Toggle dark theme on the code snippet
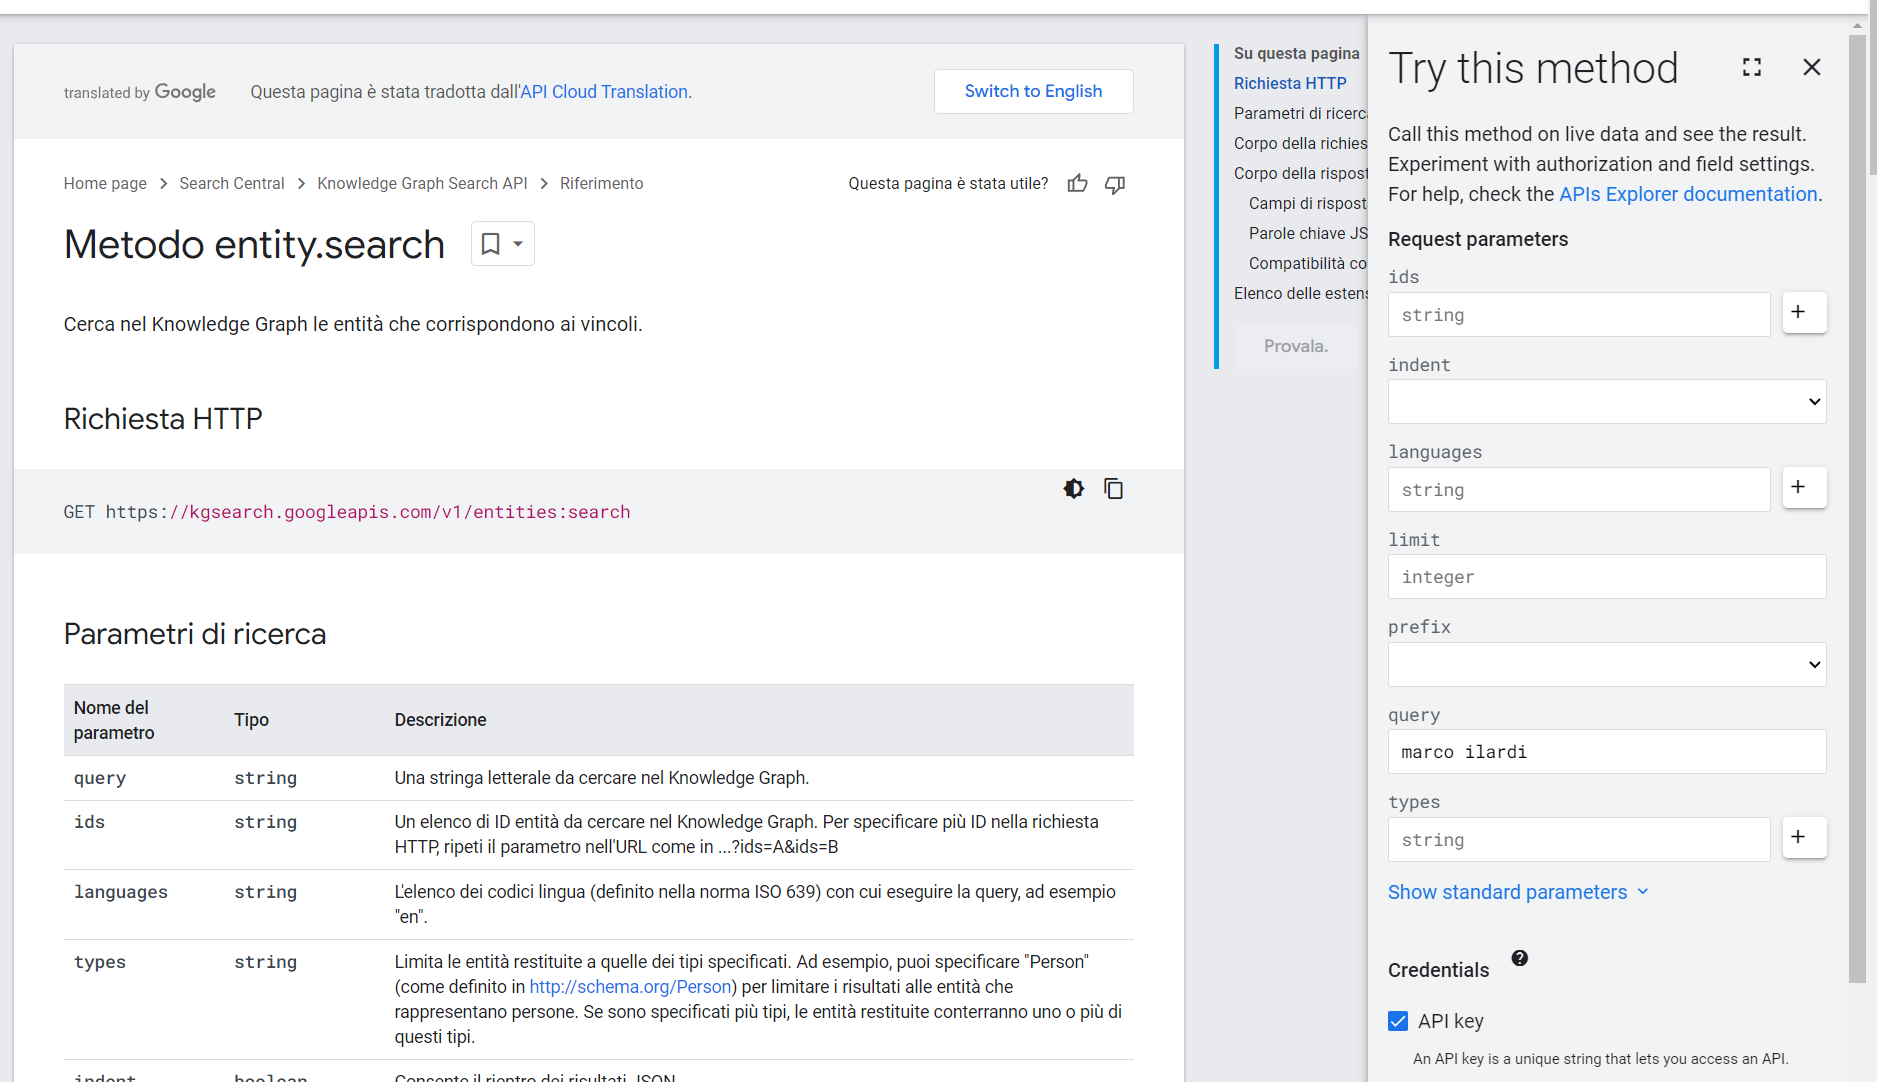Image resolution: width=1877 pixels, height=1082 pixels. click(1073, 488)
